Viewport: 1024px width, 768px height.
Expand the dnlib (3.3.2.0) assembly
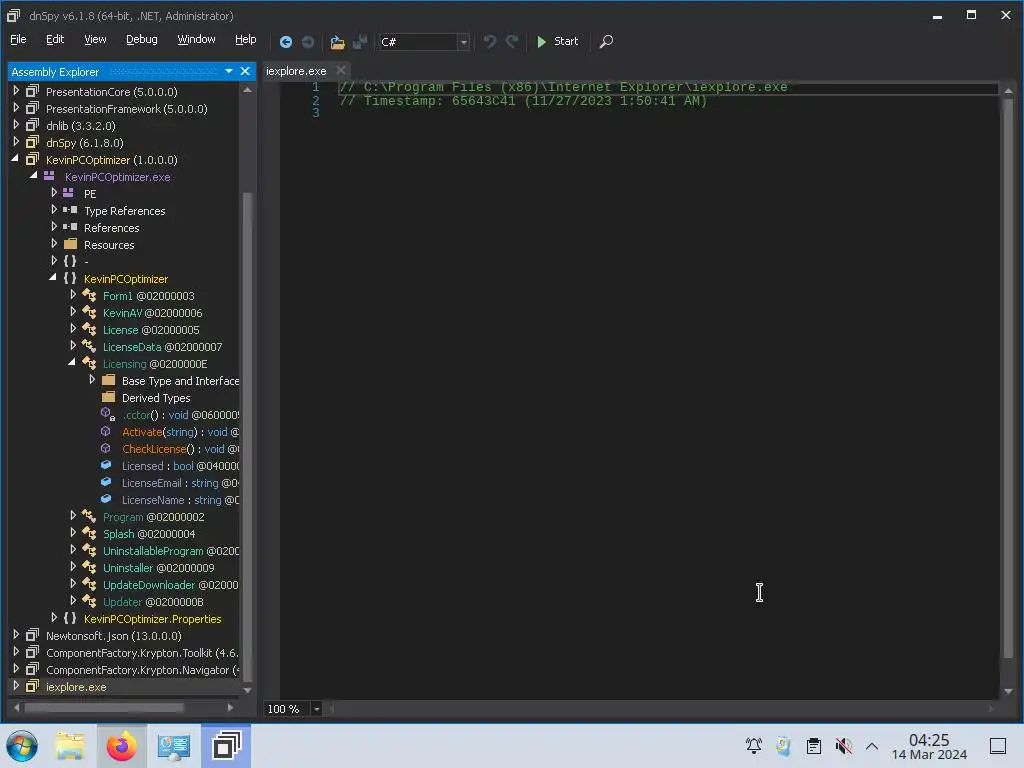point(16,125)
